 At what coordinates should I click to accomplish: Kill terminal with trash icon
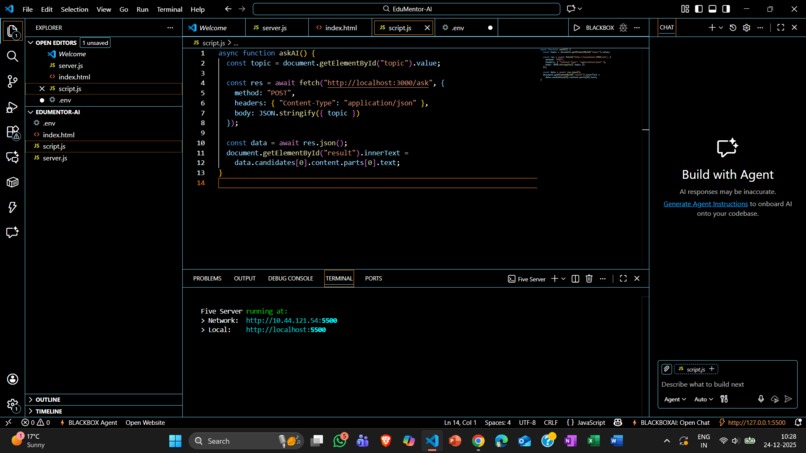coord(589,279)
